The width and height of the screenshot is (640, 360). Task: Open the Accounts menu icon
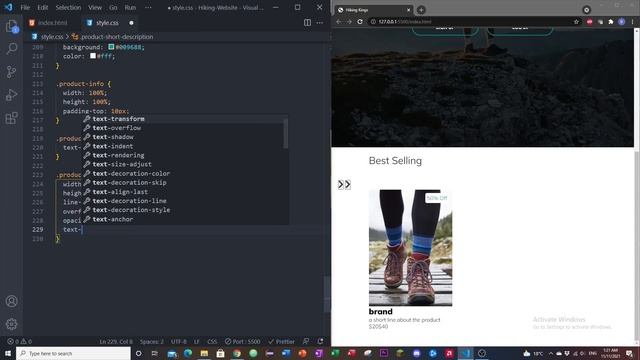(11, 301)
